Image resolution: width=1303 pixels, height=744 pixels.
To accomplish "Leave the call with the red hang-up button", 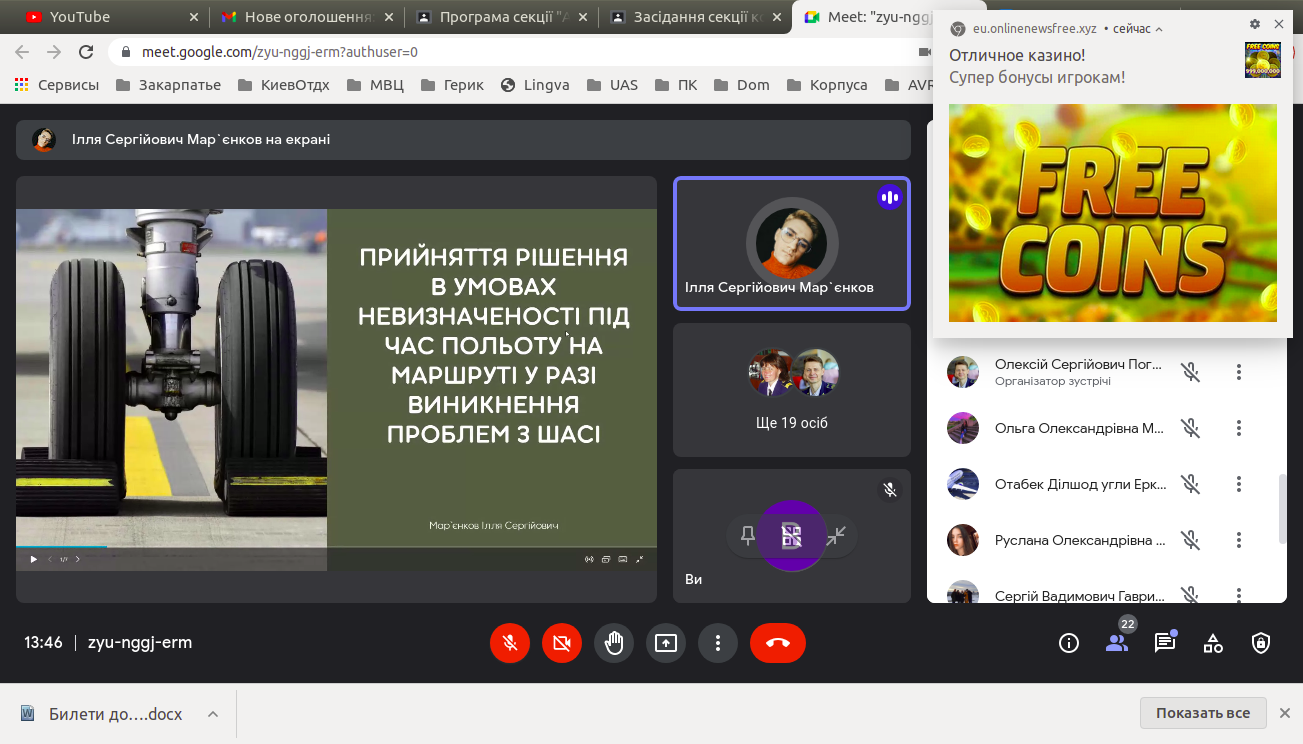I will point(778,643).
